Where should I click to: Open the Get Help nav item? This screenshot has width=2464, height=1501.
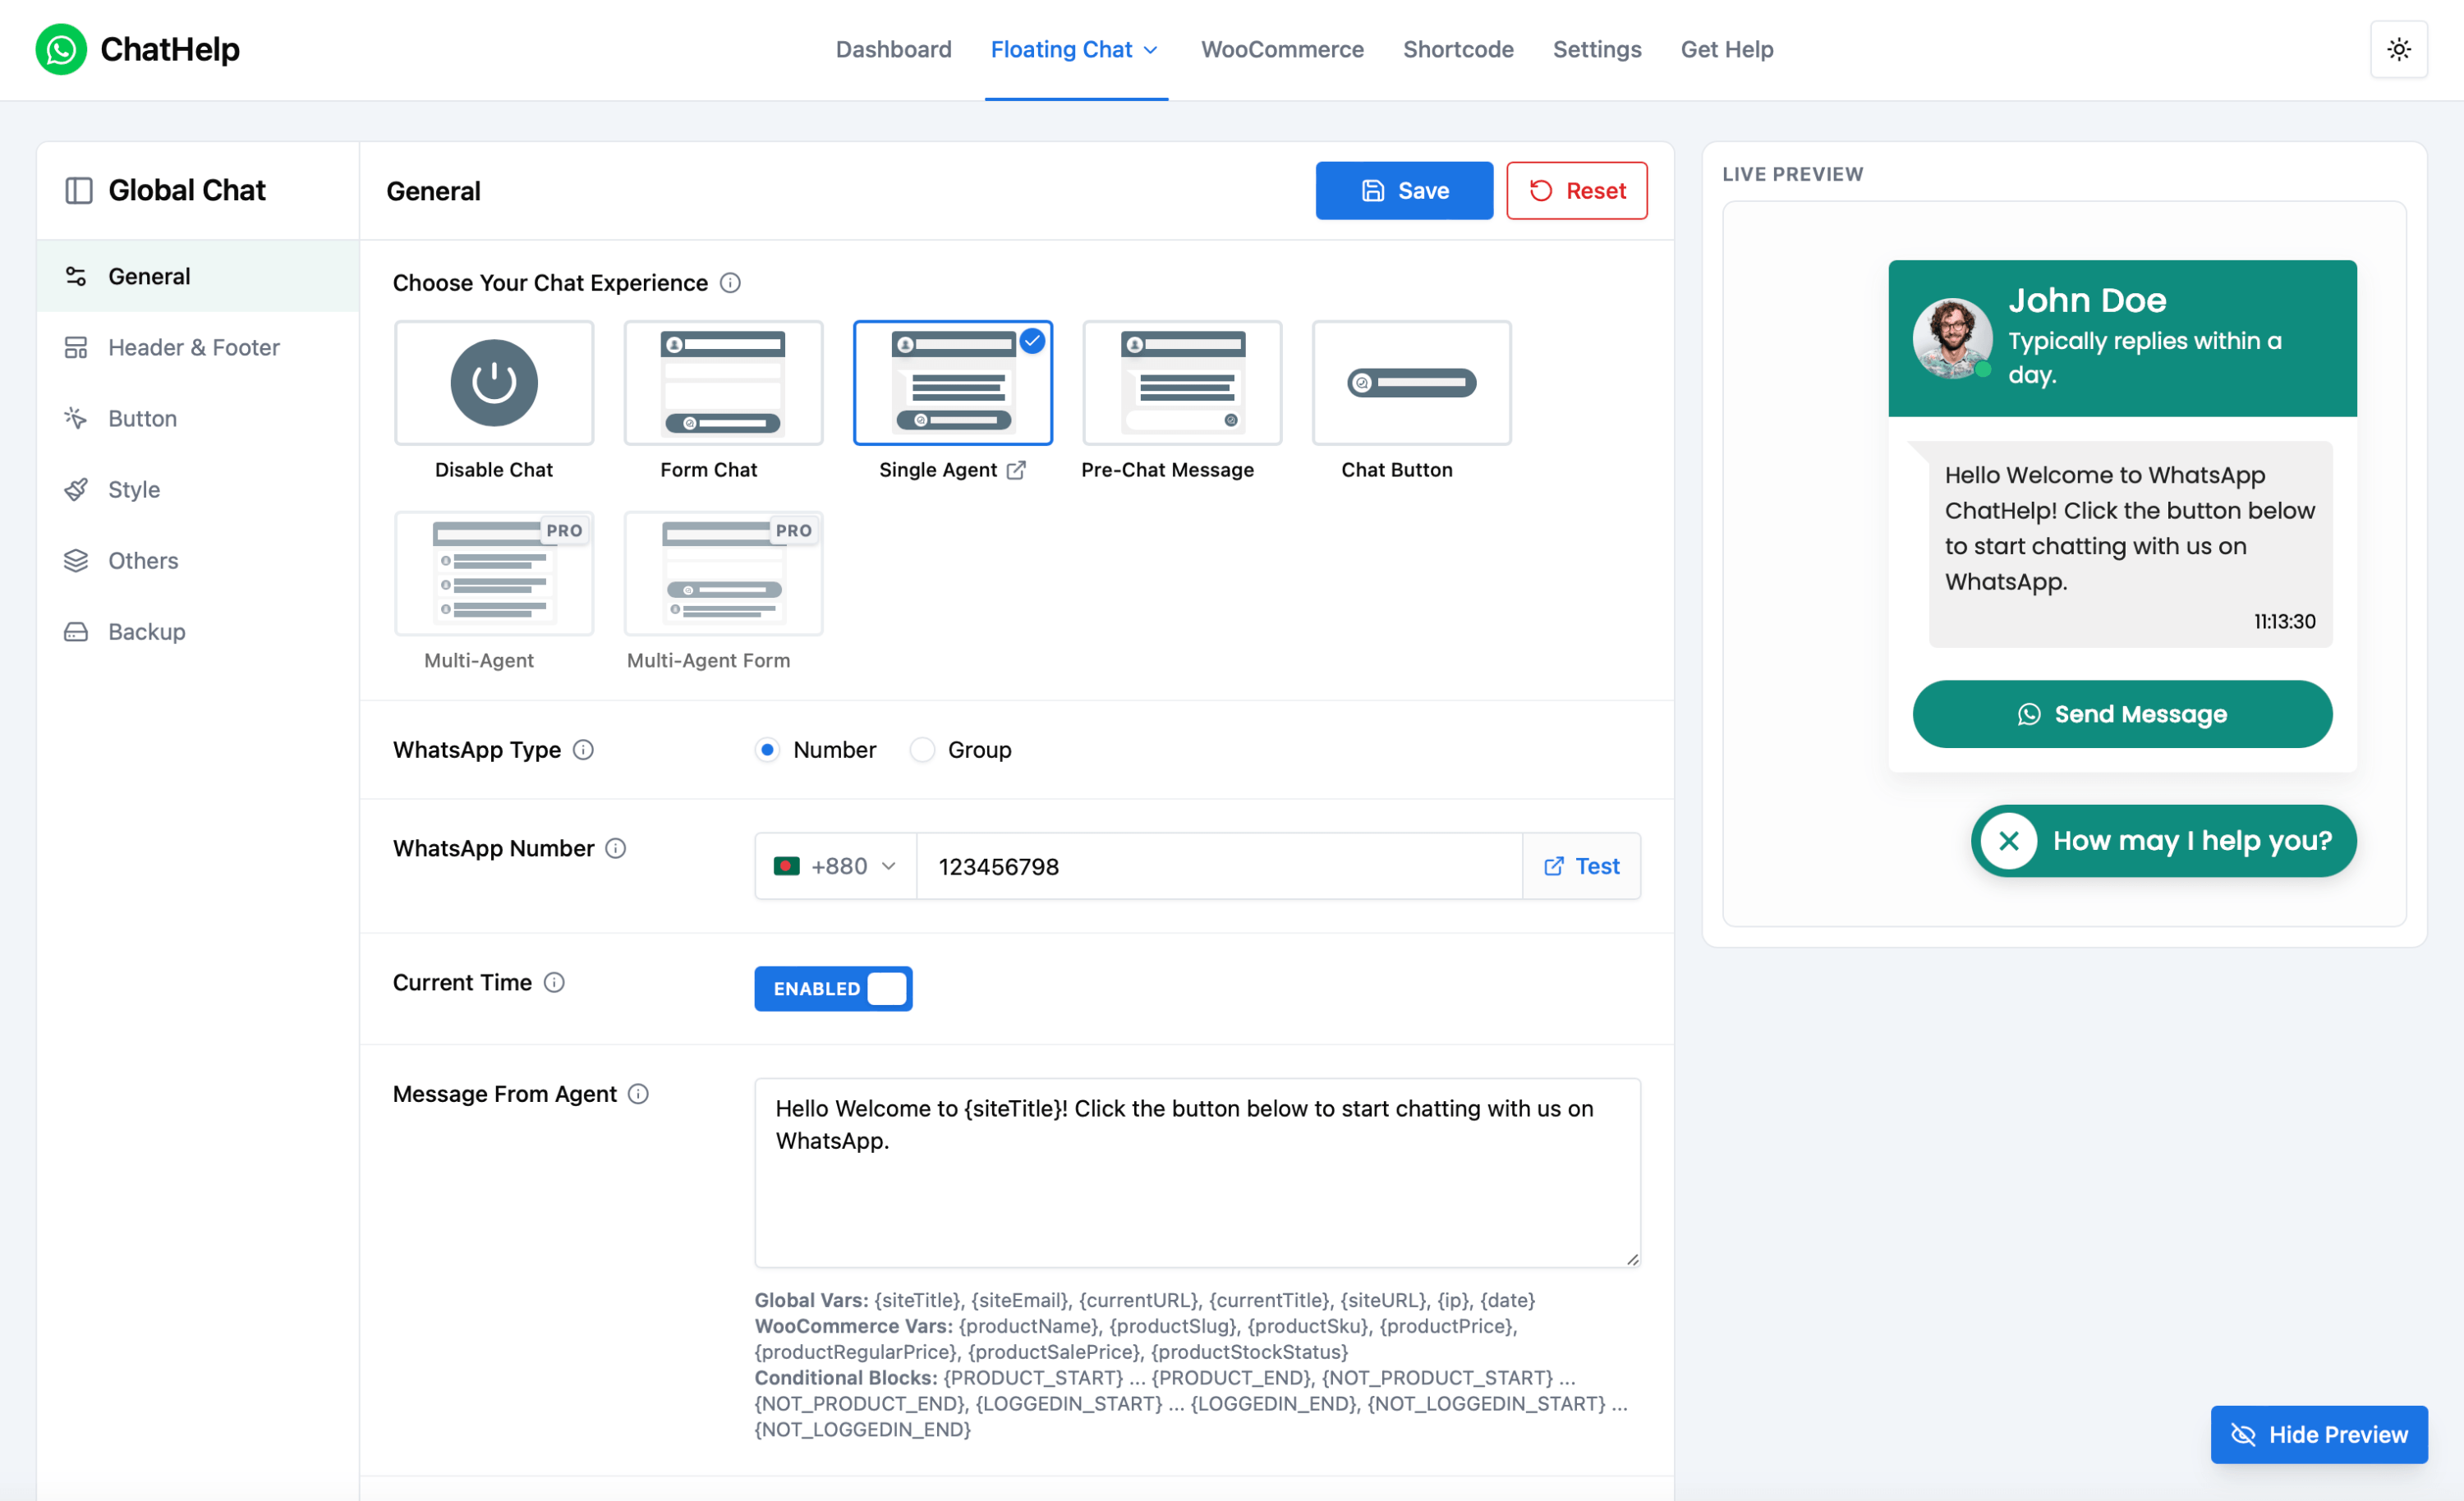pos(1727,49)
